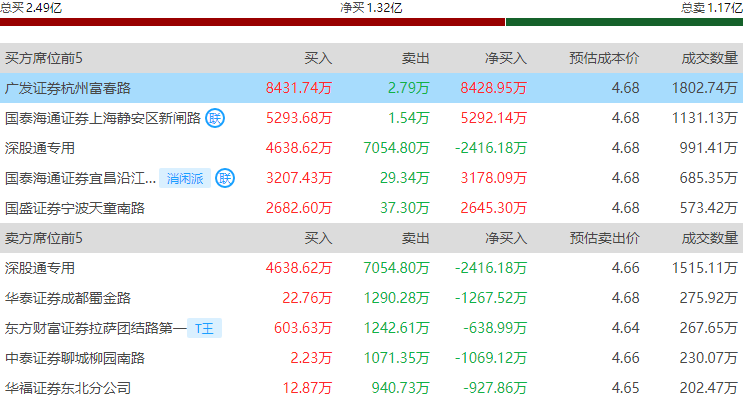Click 卖出 header in the buyer table
The width and height of the screenshot is (743, 401).
coord(416,58)
